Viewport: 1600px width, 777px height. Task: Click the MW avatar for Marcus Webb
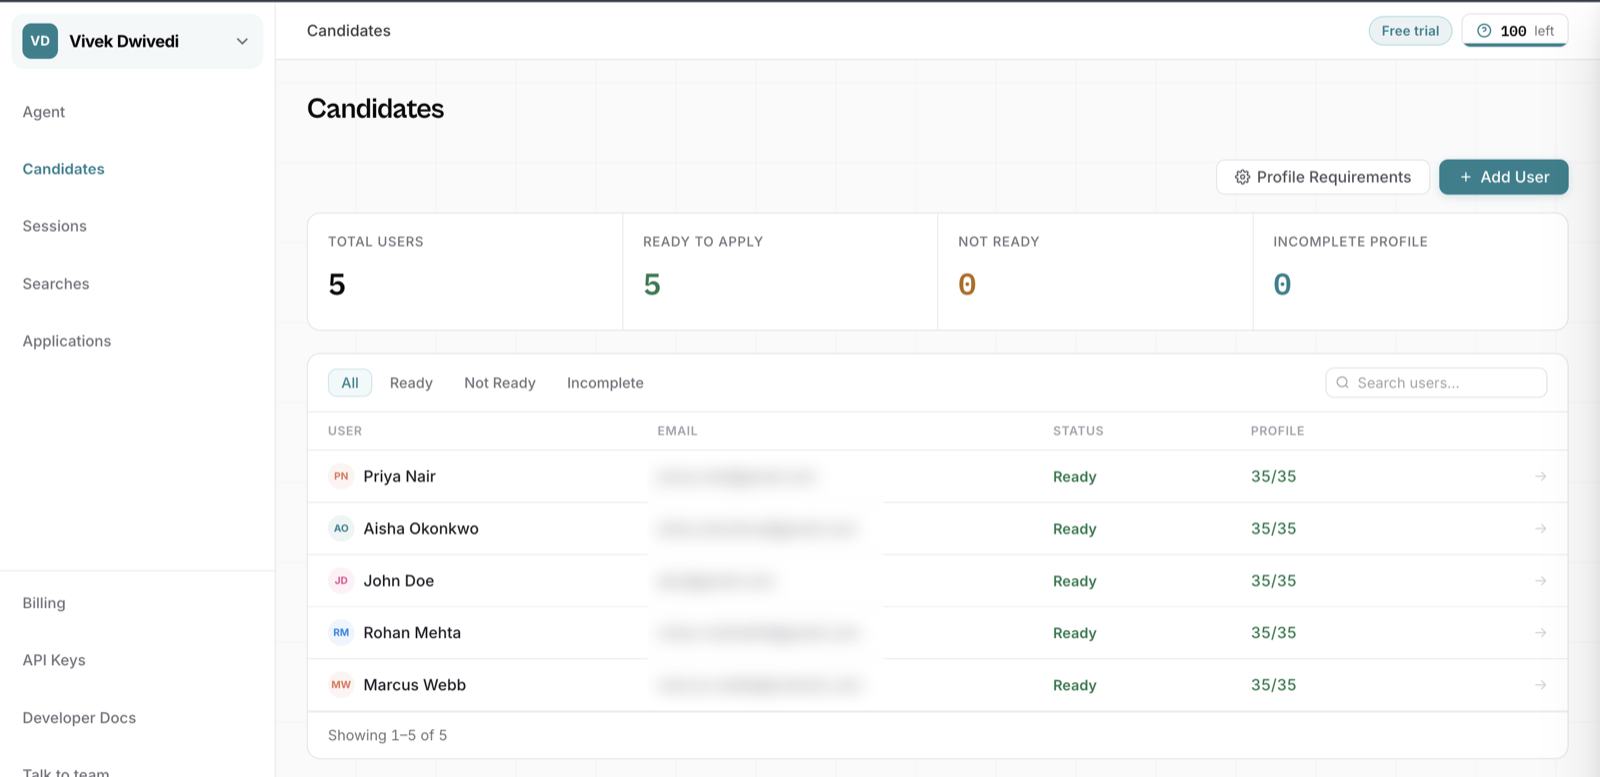(341, 685)
